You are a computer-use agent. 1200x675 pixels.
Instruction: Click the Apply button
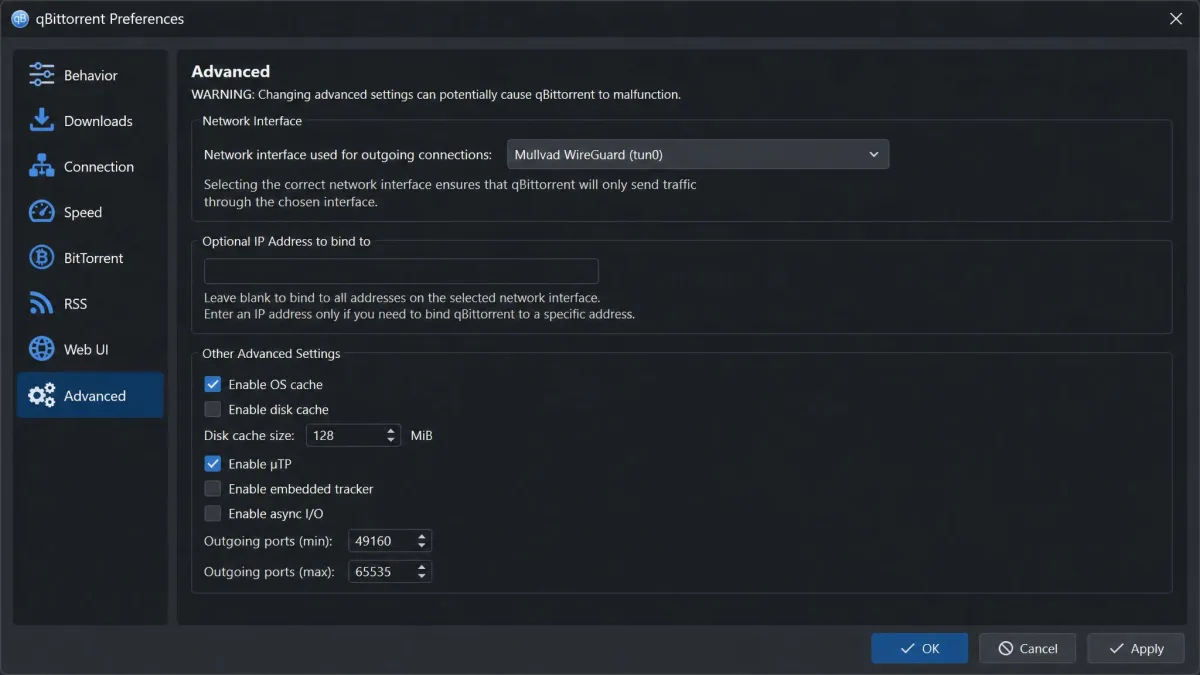1135,648
